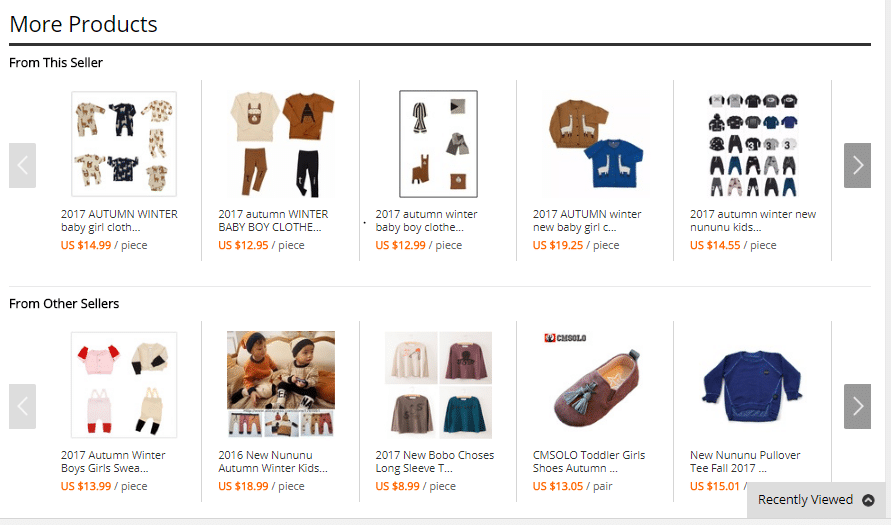Expand the Recently Viewed panel arrow
891x525 pixels.
tap(868, 500)
